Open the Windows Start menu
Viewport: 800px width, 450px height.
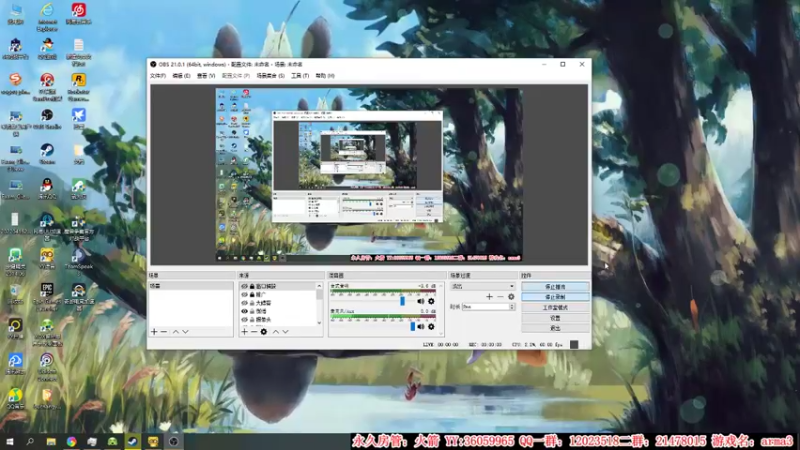[10, 442]
